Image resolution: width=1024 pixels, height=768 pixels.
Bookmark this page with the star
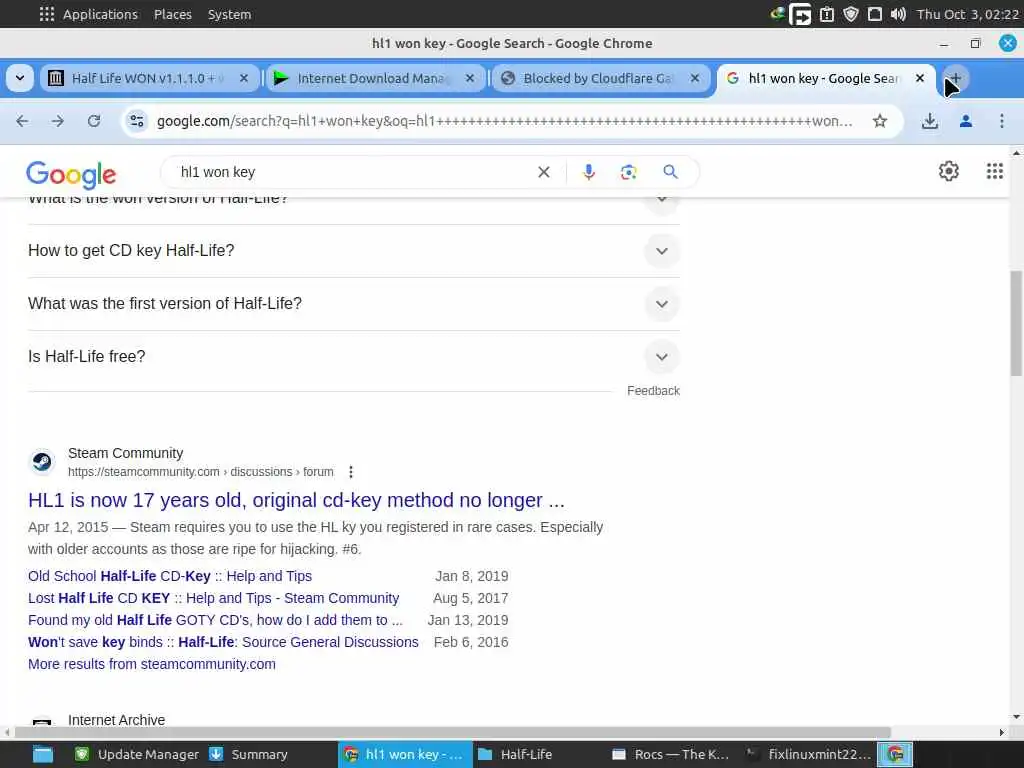click(x=880, y=121)
